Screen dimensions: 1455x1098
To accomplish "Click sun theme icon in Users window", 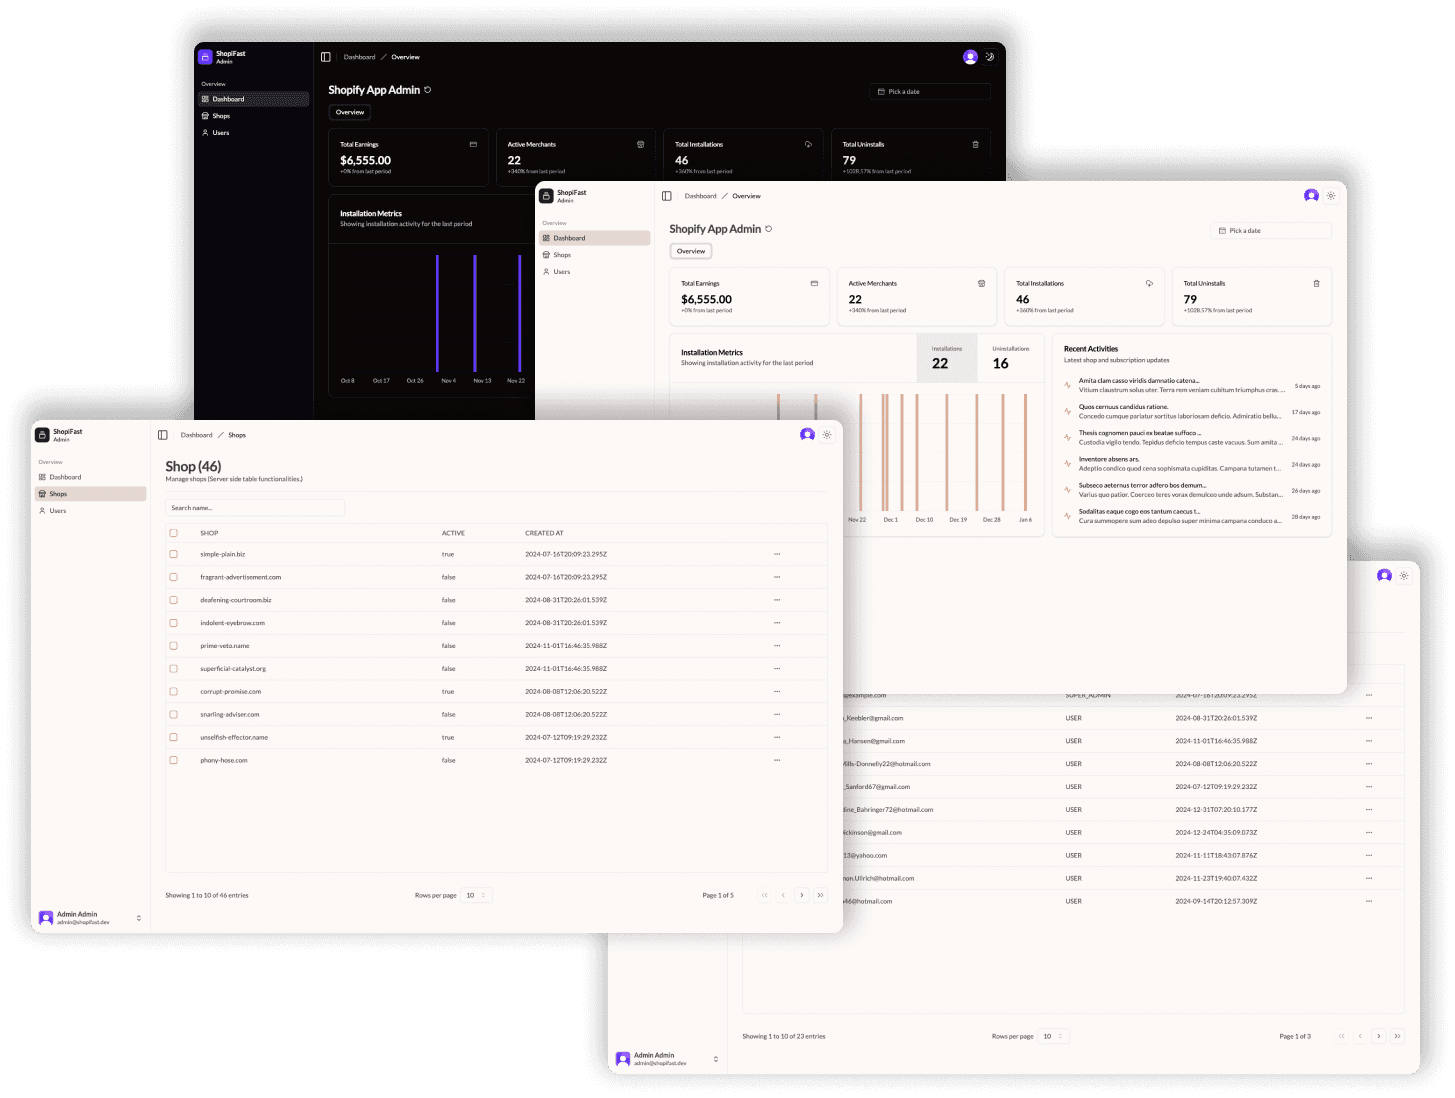I will [x=1404, y=576].
